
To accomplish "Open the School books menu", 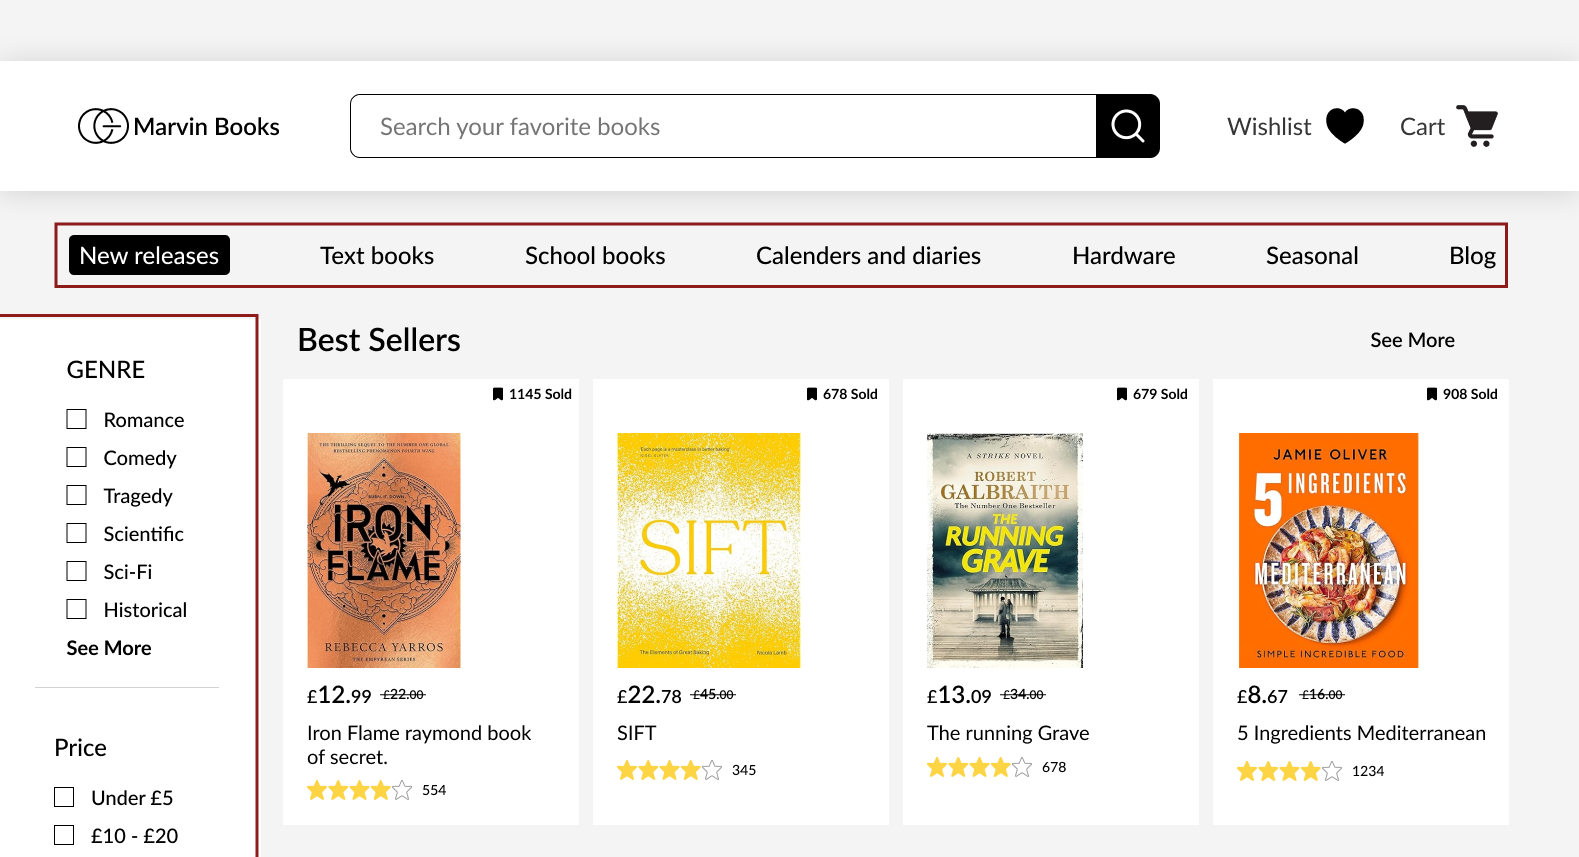I will pyautogui.click(x=595, y=256).
